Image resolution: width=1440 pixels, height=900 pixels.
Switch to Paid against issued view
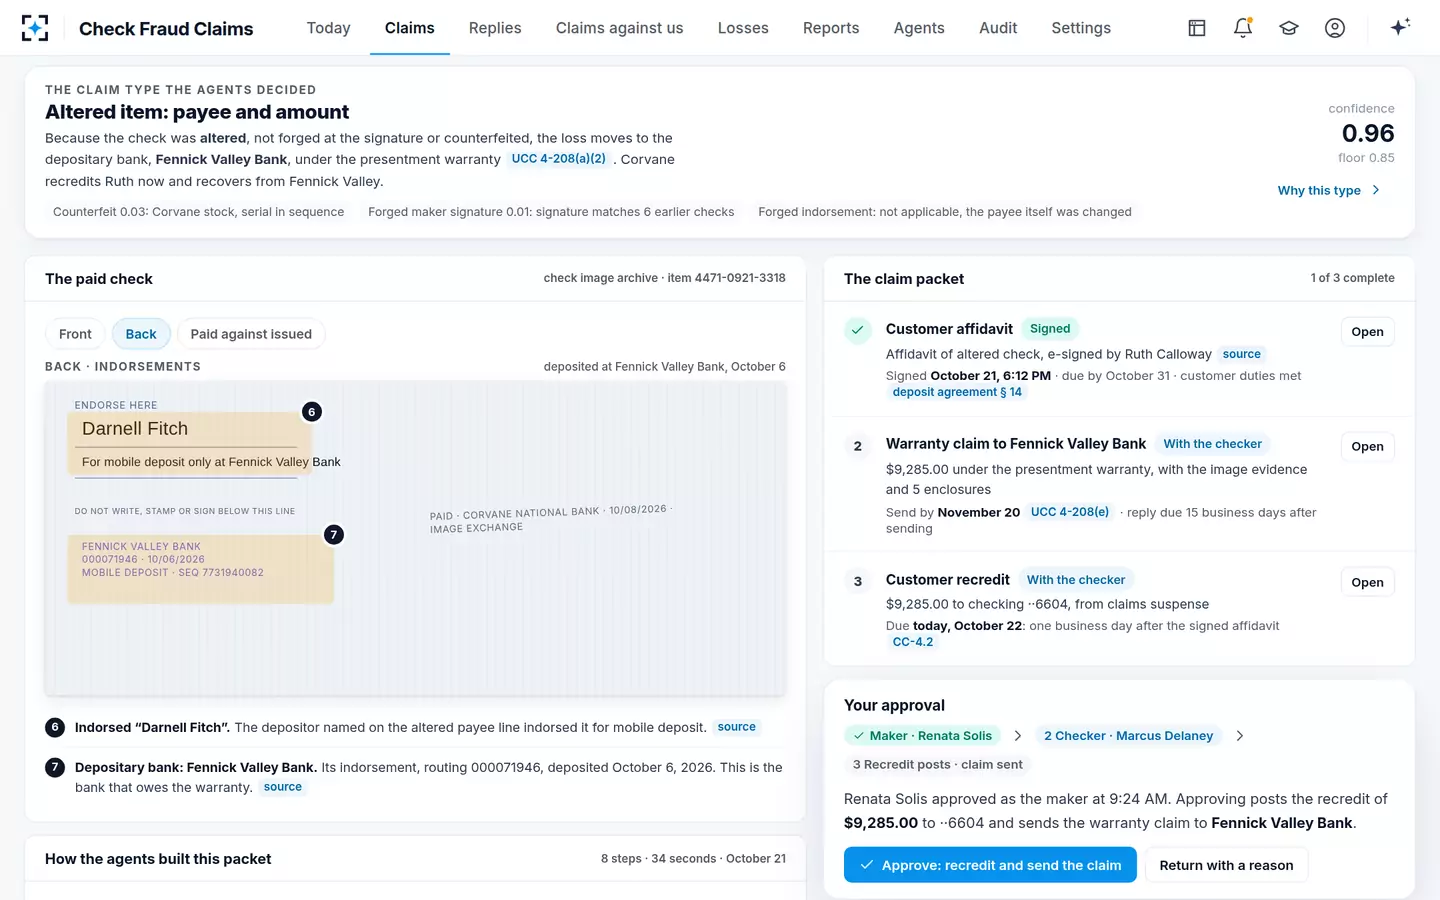point(251,334)
